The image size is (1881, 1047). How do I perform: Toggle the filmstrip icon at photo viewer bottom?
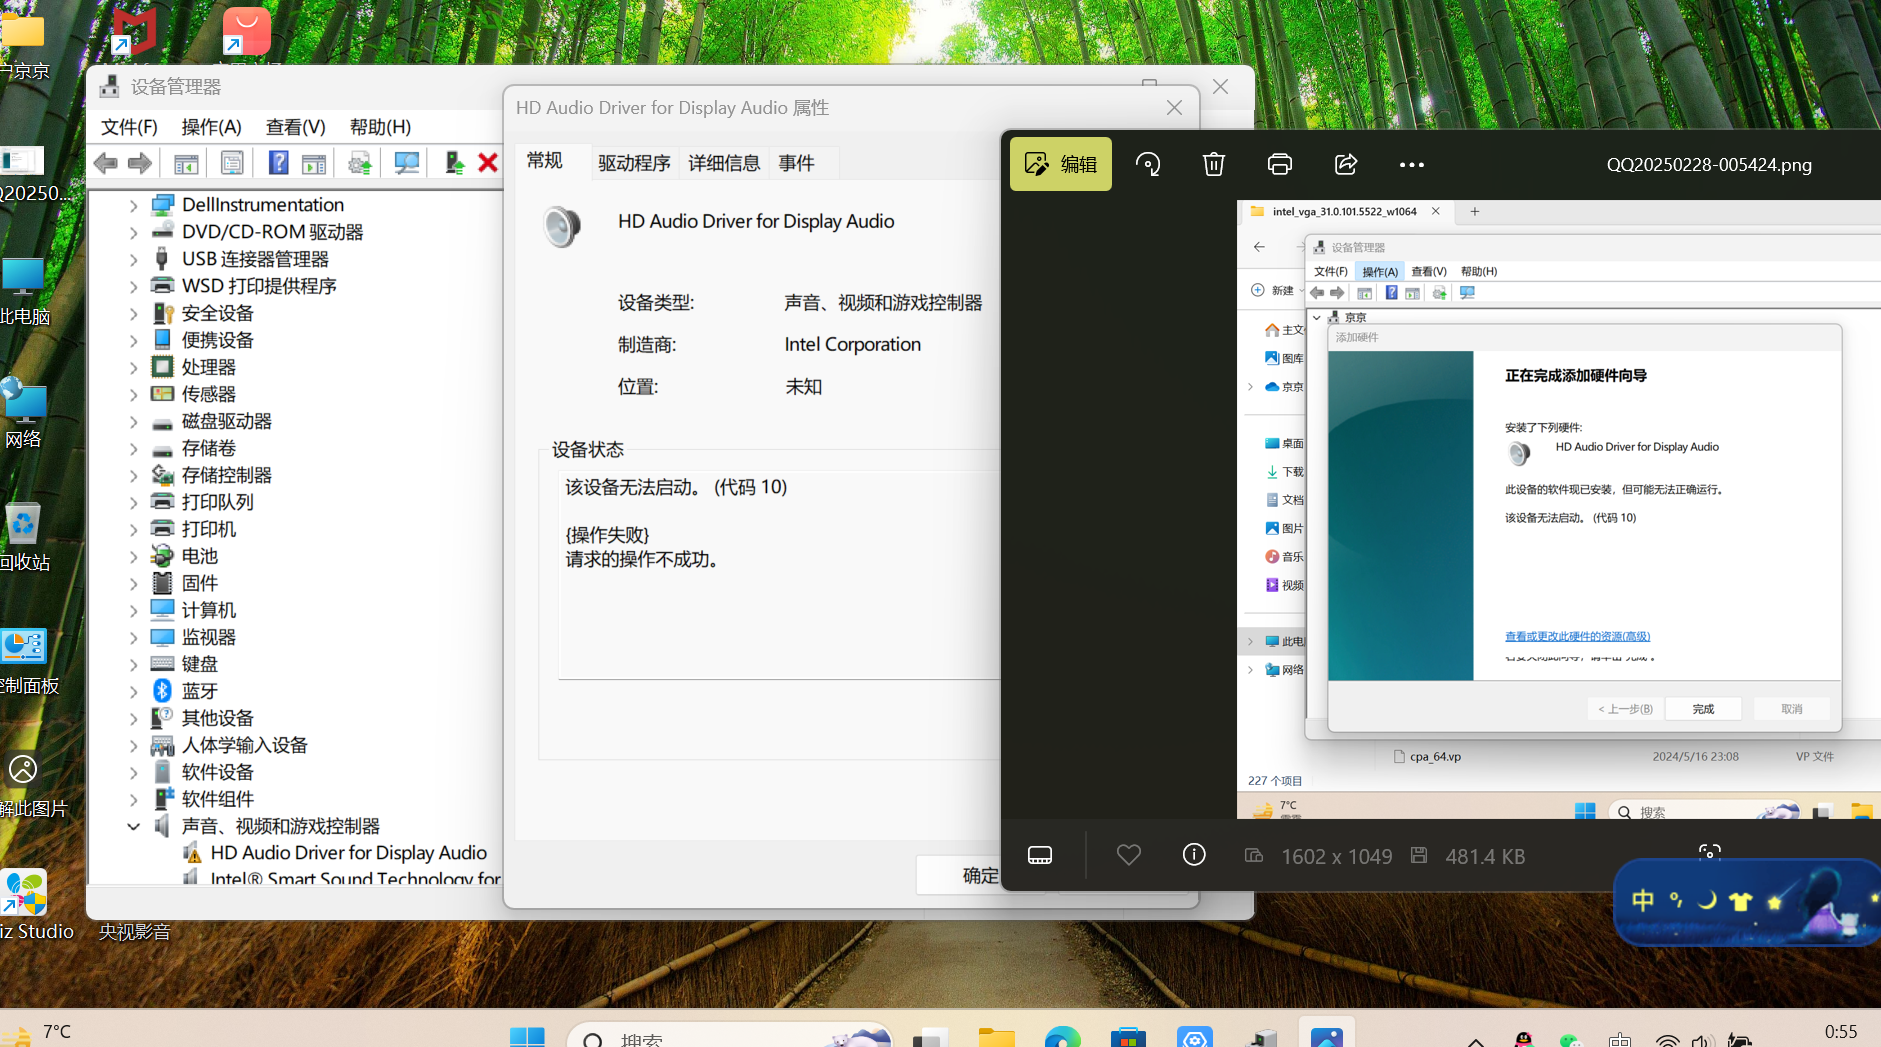coord(1040,855)
